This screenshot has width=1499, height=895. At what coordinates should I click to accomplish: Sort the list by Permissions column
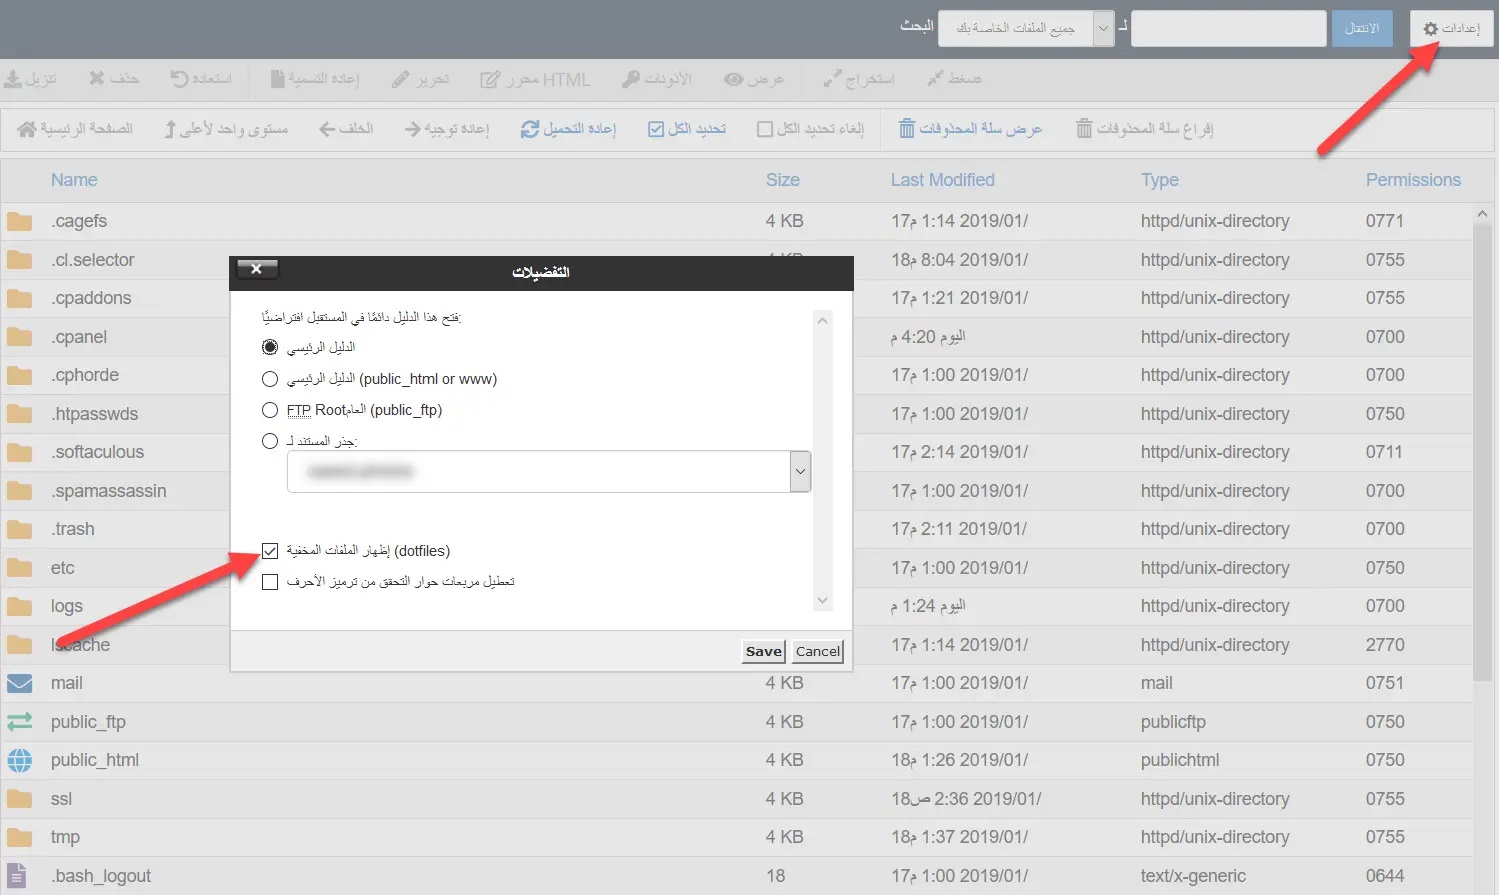1413,180
